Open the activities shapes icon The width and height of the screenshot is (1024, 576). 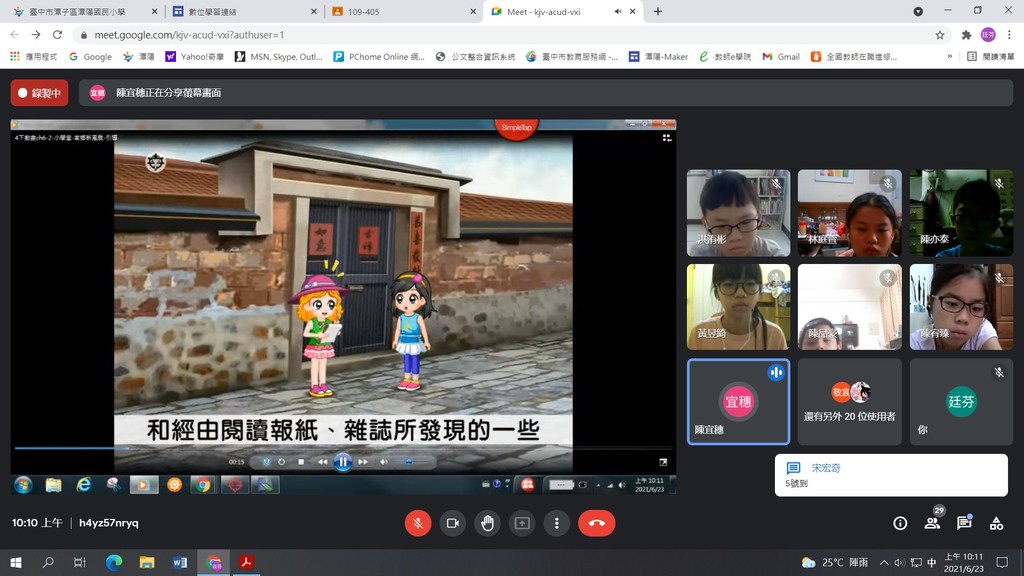click(x=996, y=523)
